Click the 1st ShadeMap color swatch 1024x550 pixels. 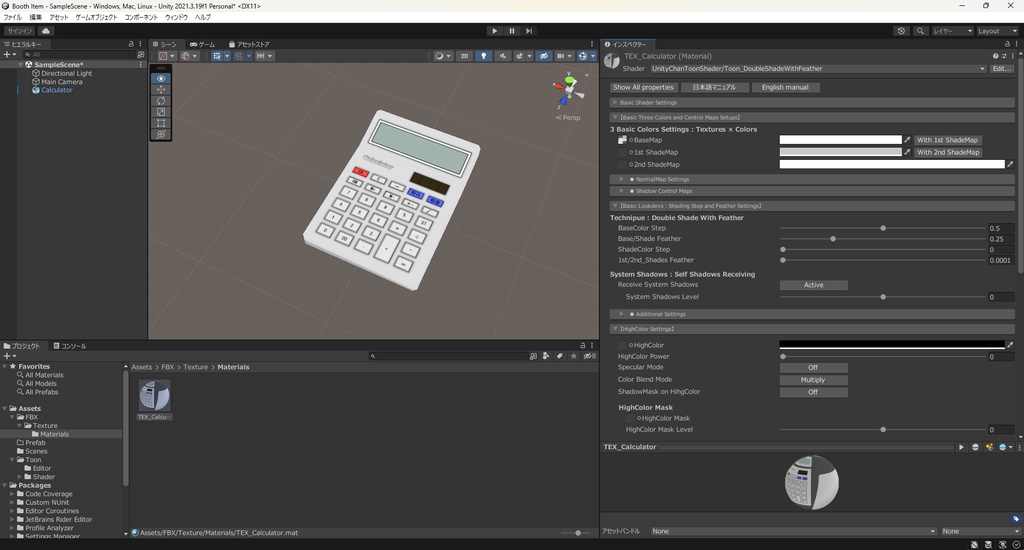840,152
